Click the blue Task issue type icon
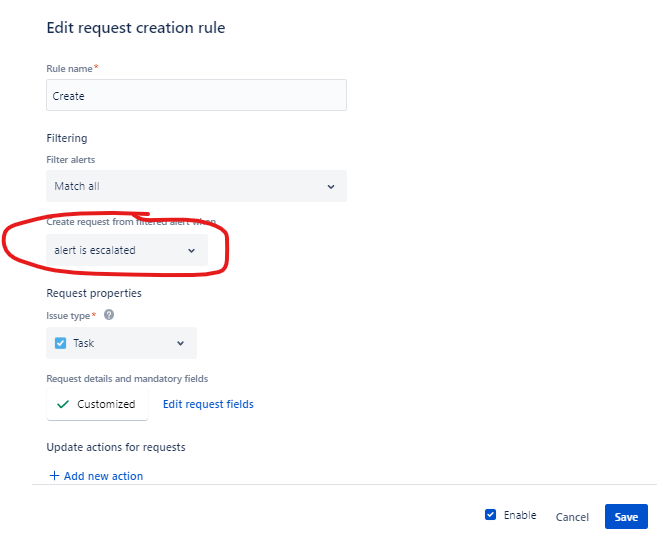This screenshot has height=543, width=657. [x=60, y=343]
